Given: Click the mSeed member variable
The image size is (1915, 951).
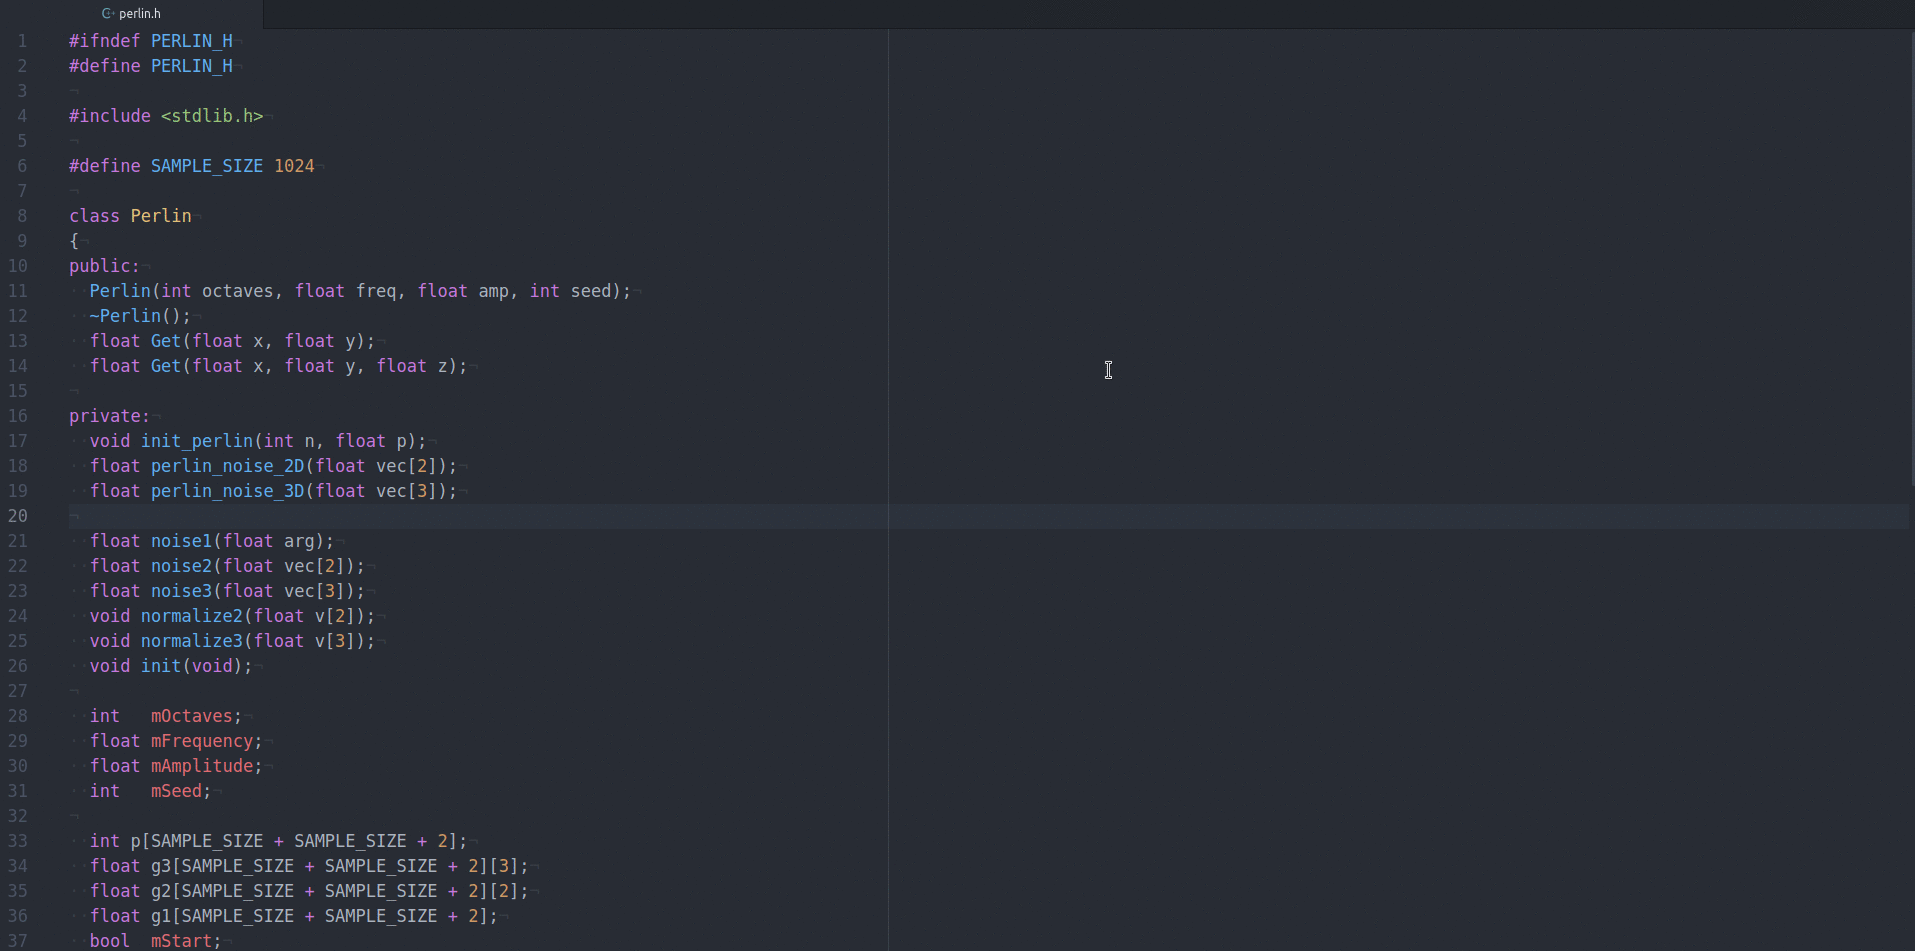Looking at the screenshot, I should [180, 790].
